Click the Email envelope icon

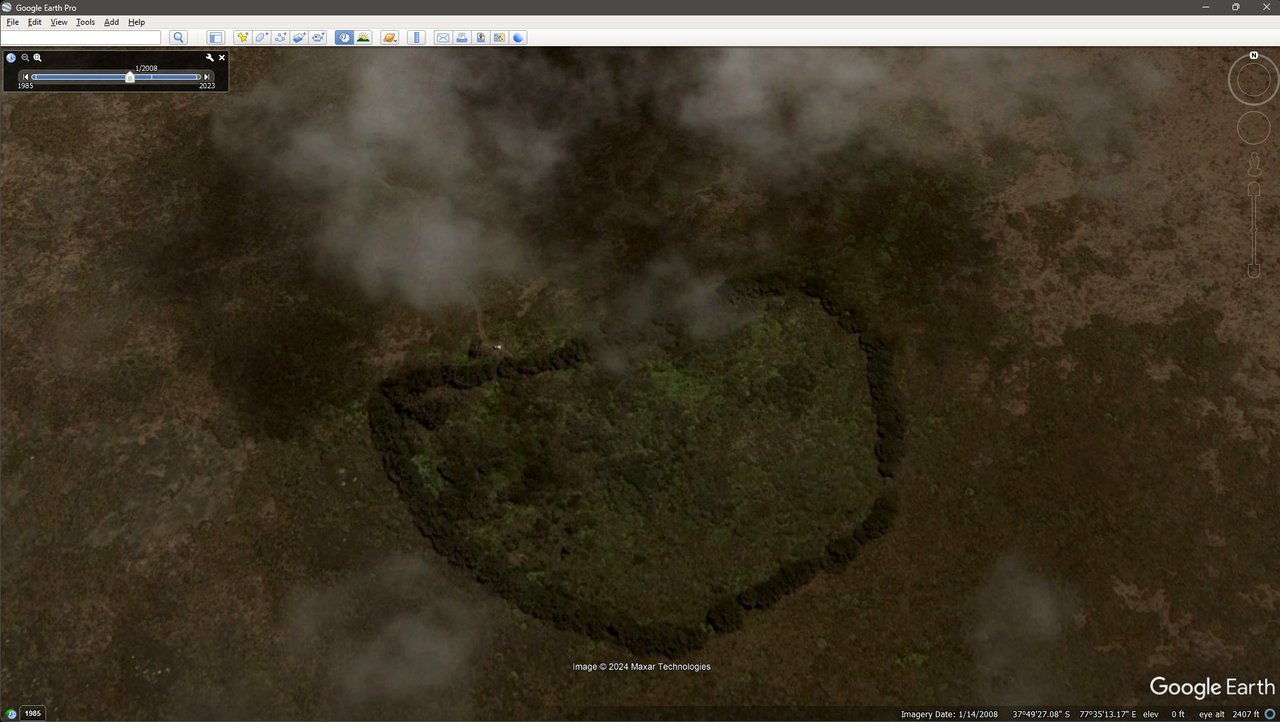(442, 38)
